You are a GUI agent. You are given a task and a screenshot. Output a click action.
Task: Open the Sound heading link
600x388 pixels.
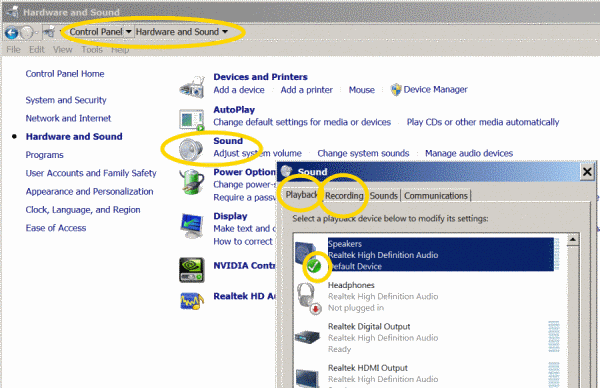coord(228,141)
